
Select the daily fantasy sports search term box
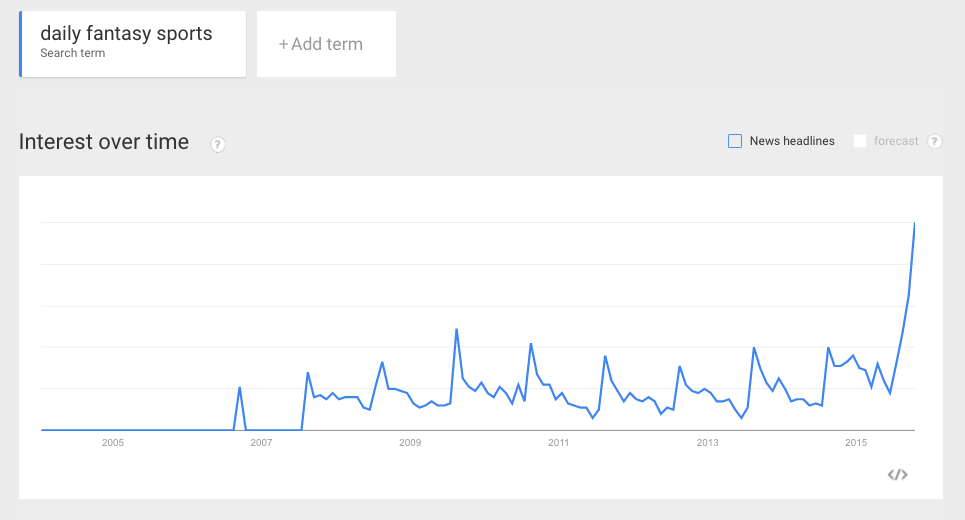pyautogui.click(x=133, y=44)
